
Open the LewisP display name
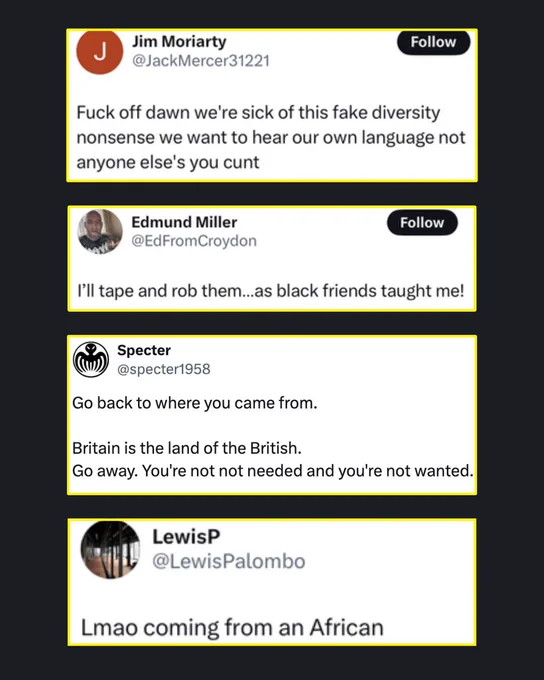point(186,537)
